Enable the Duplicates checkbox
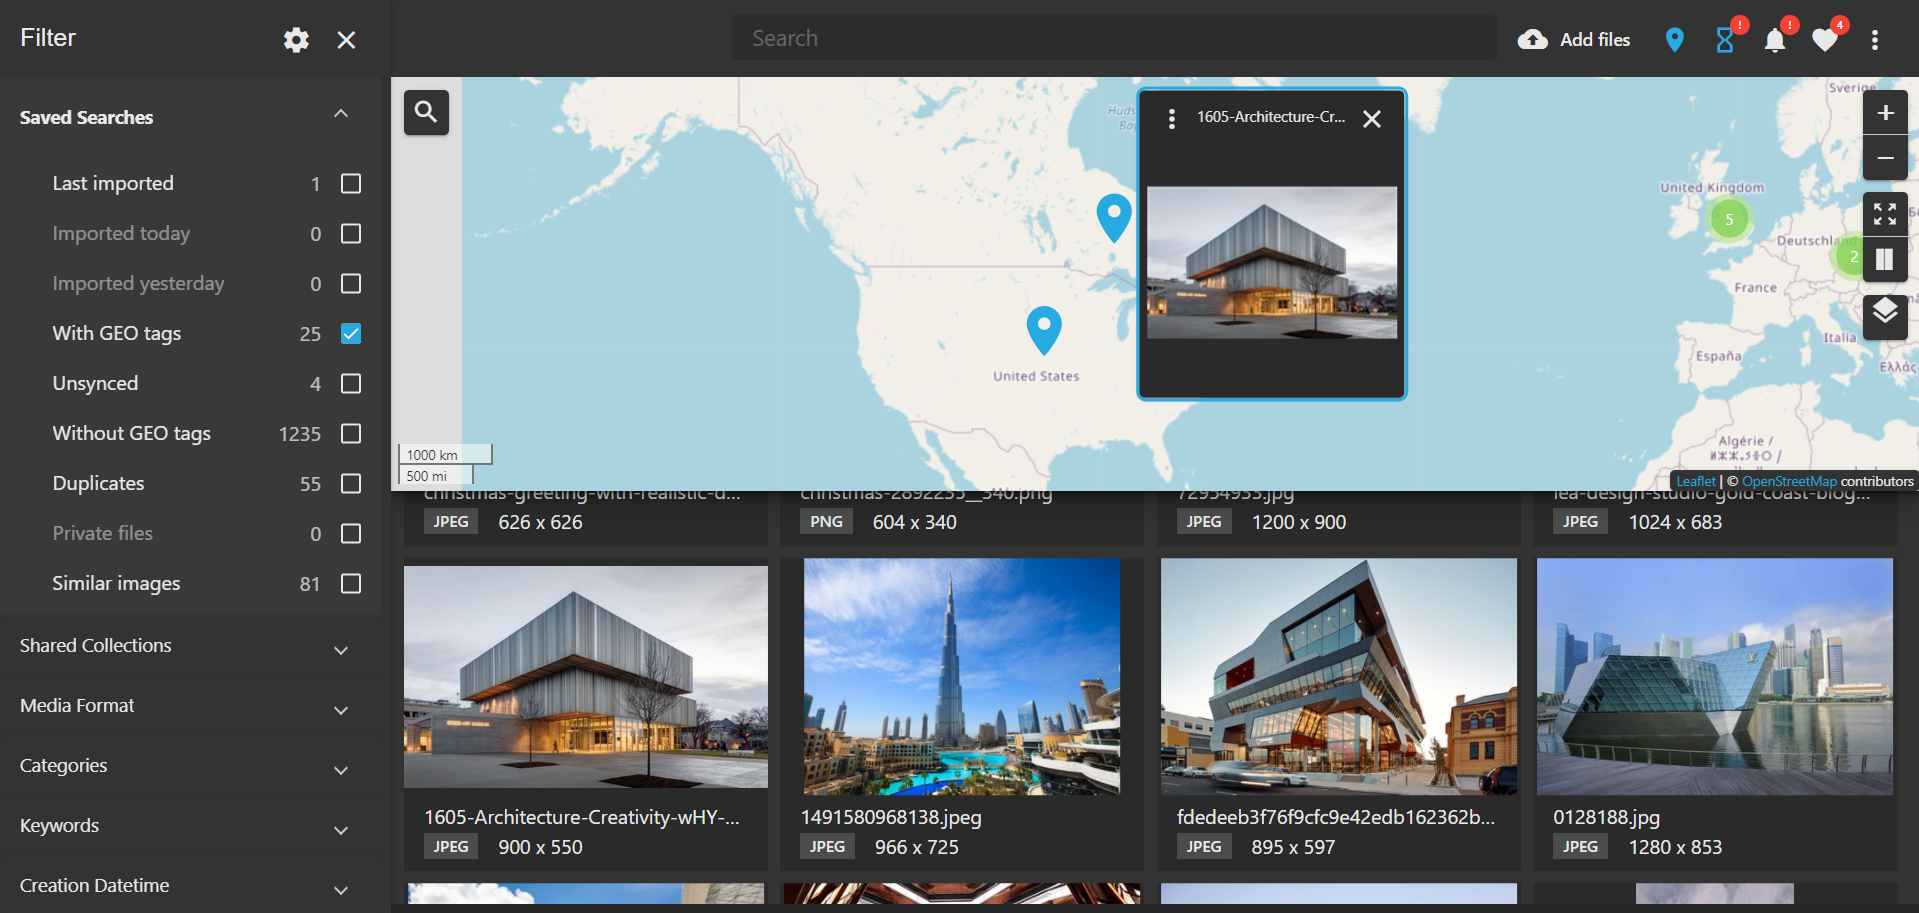The width and height of the screenshot is (1919, 913). click(351, 484)
